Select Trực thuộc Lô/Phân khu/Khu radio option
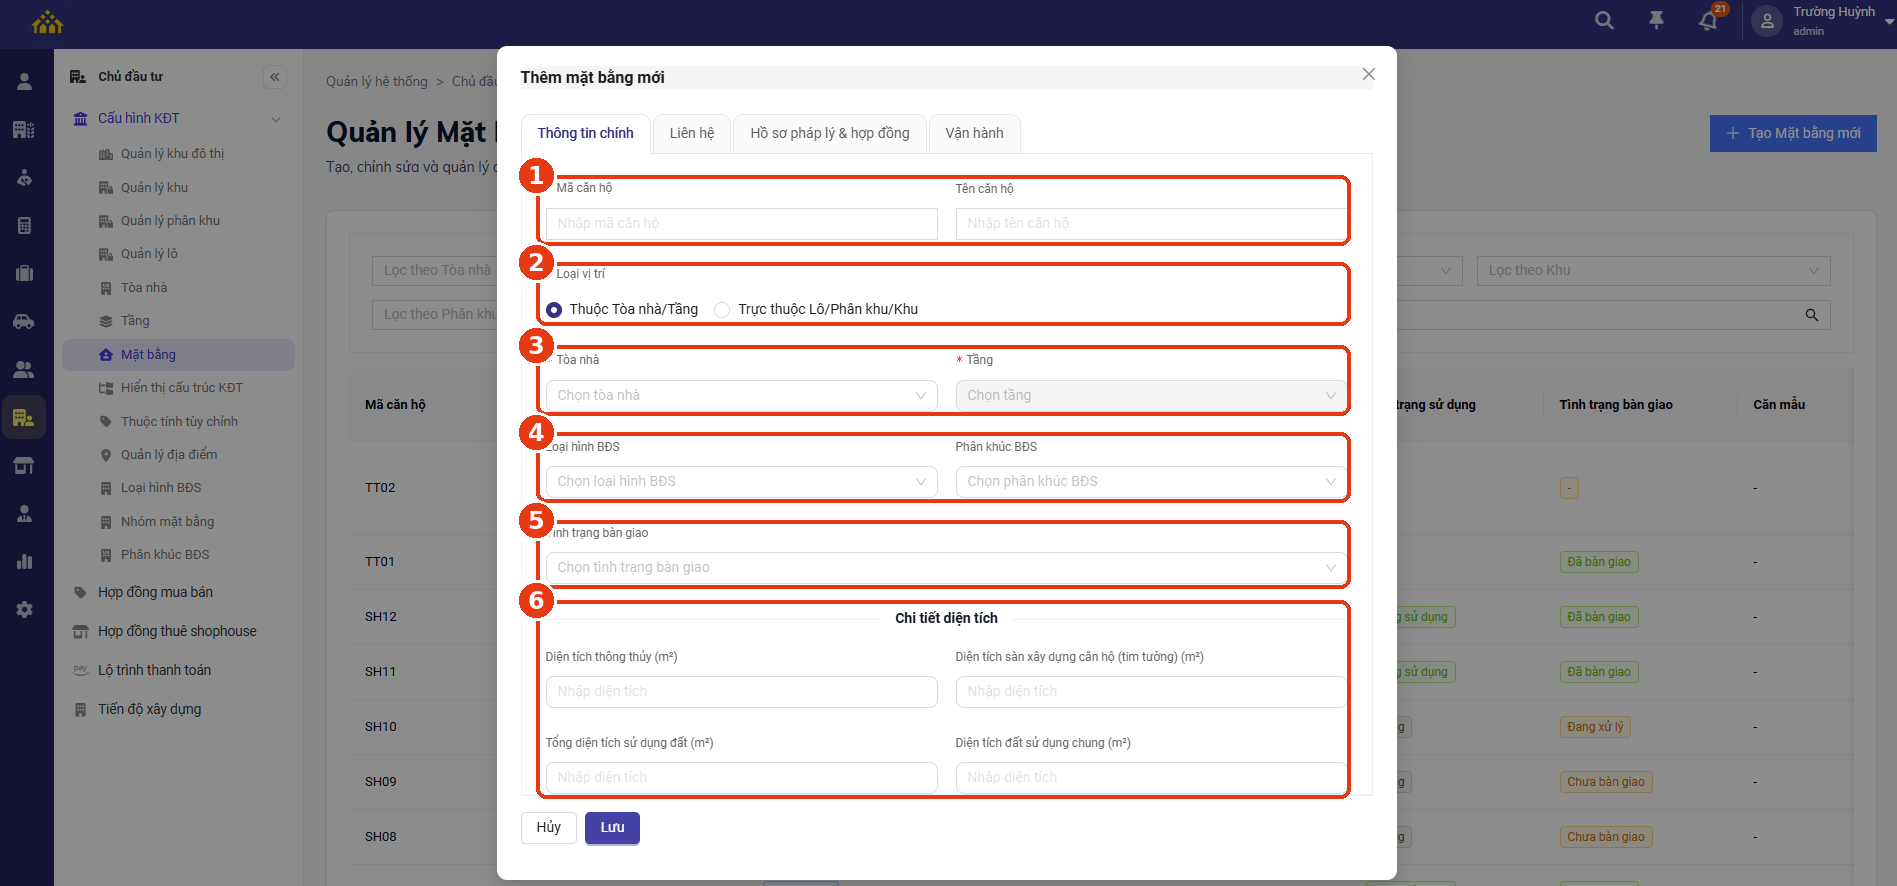The height and width of the screenshot is (886, 1897). pyautogui.click(x=722, y=310)
